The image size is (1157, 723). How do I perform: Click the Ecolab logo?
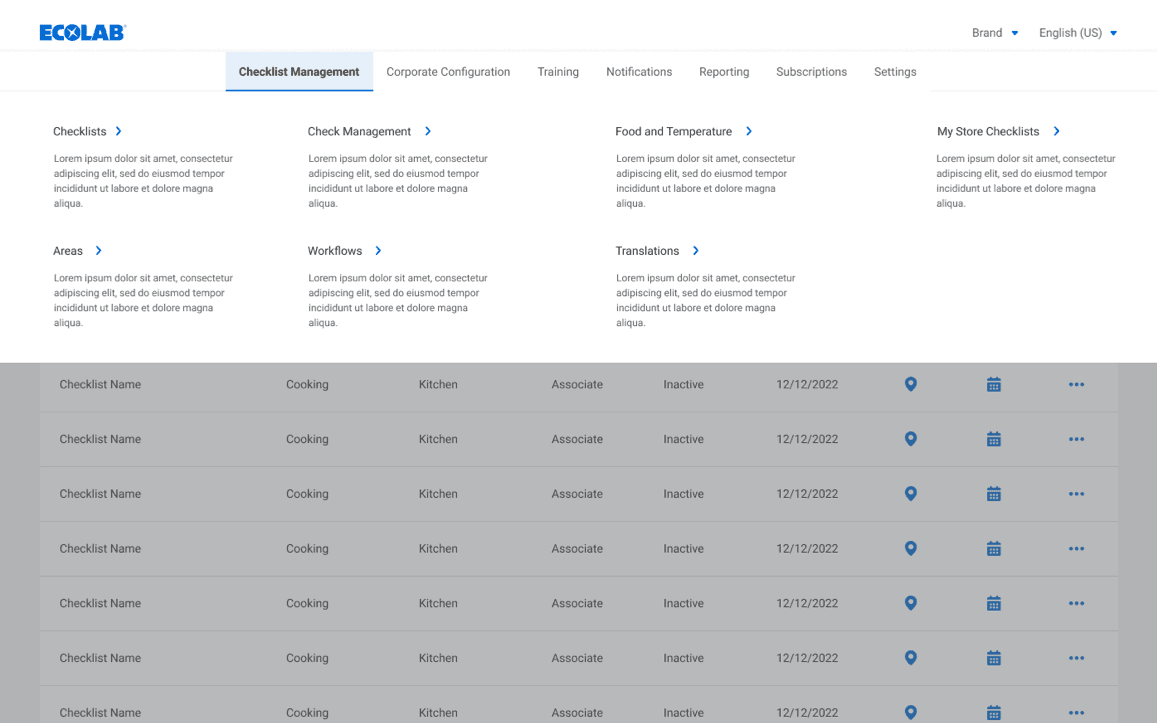click(x=83, y=32)
